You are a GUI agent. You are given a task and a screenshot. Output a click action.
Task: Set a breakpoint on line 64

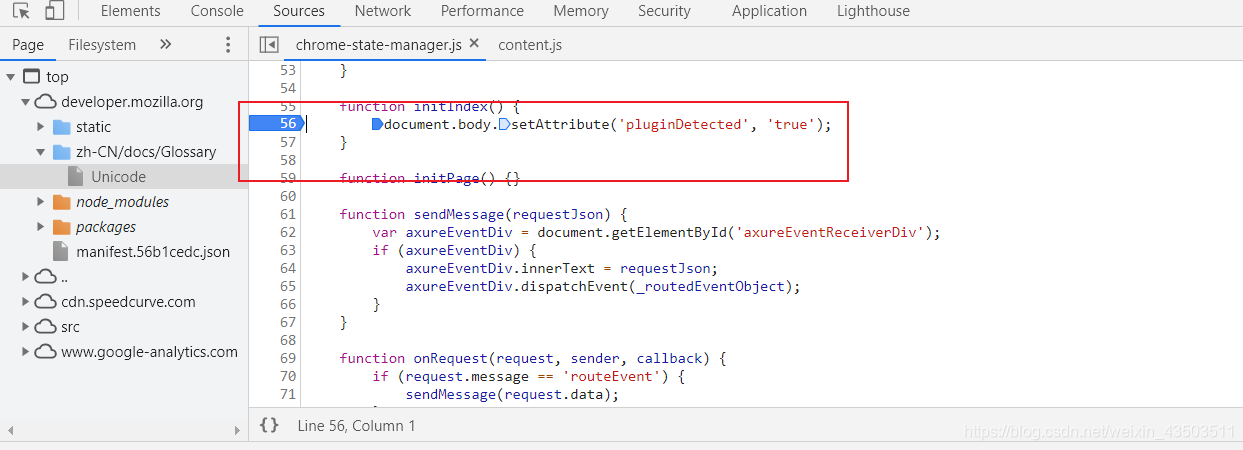287,268
